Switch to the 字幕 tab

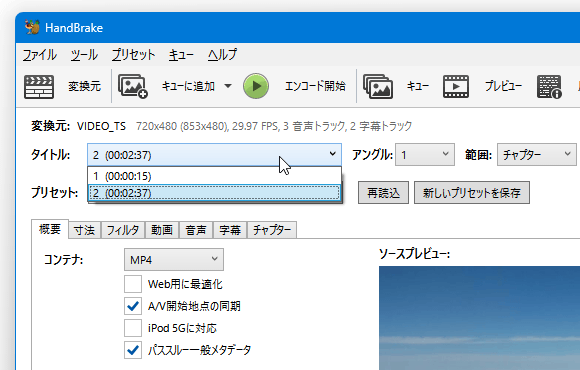(230, 230)
